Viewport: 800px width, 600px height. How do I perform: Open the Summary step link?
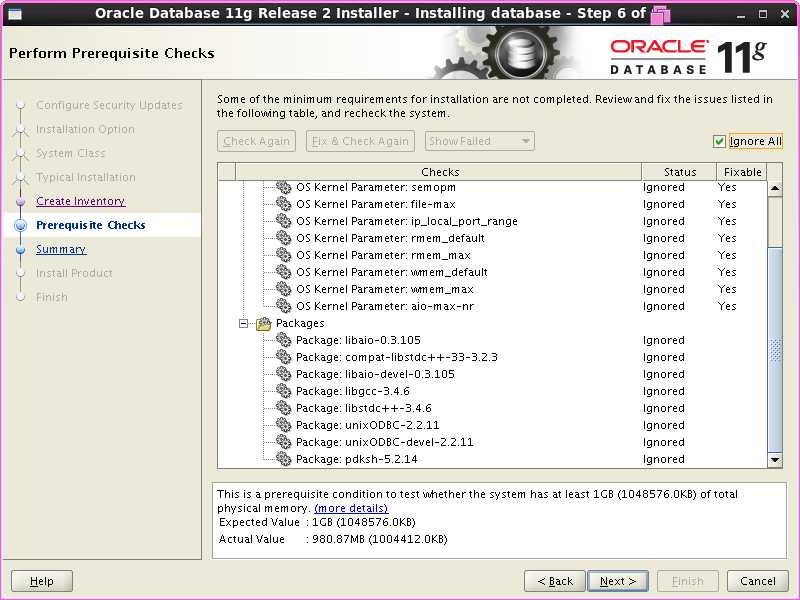coord(61,249)
